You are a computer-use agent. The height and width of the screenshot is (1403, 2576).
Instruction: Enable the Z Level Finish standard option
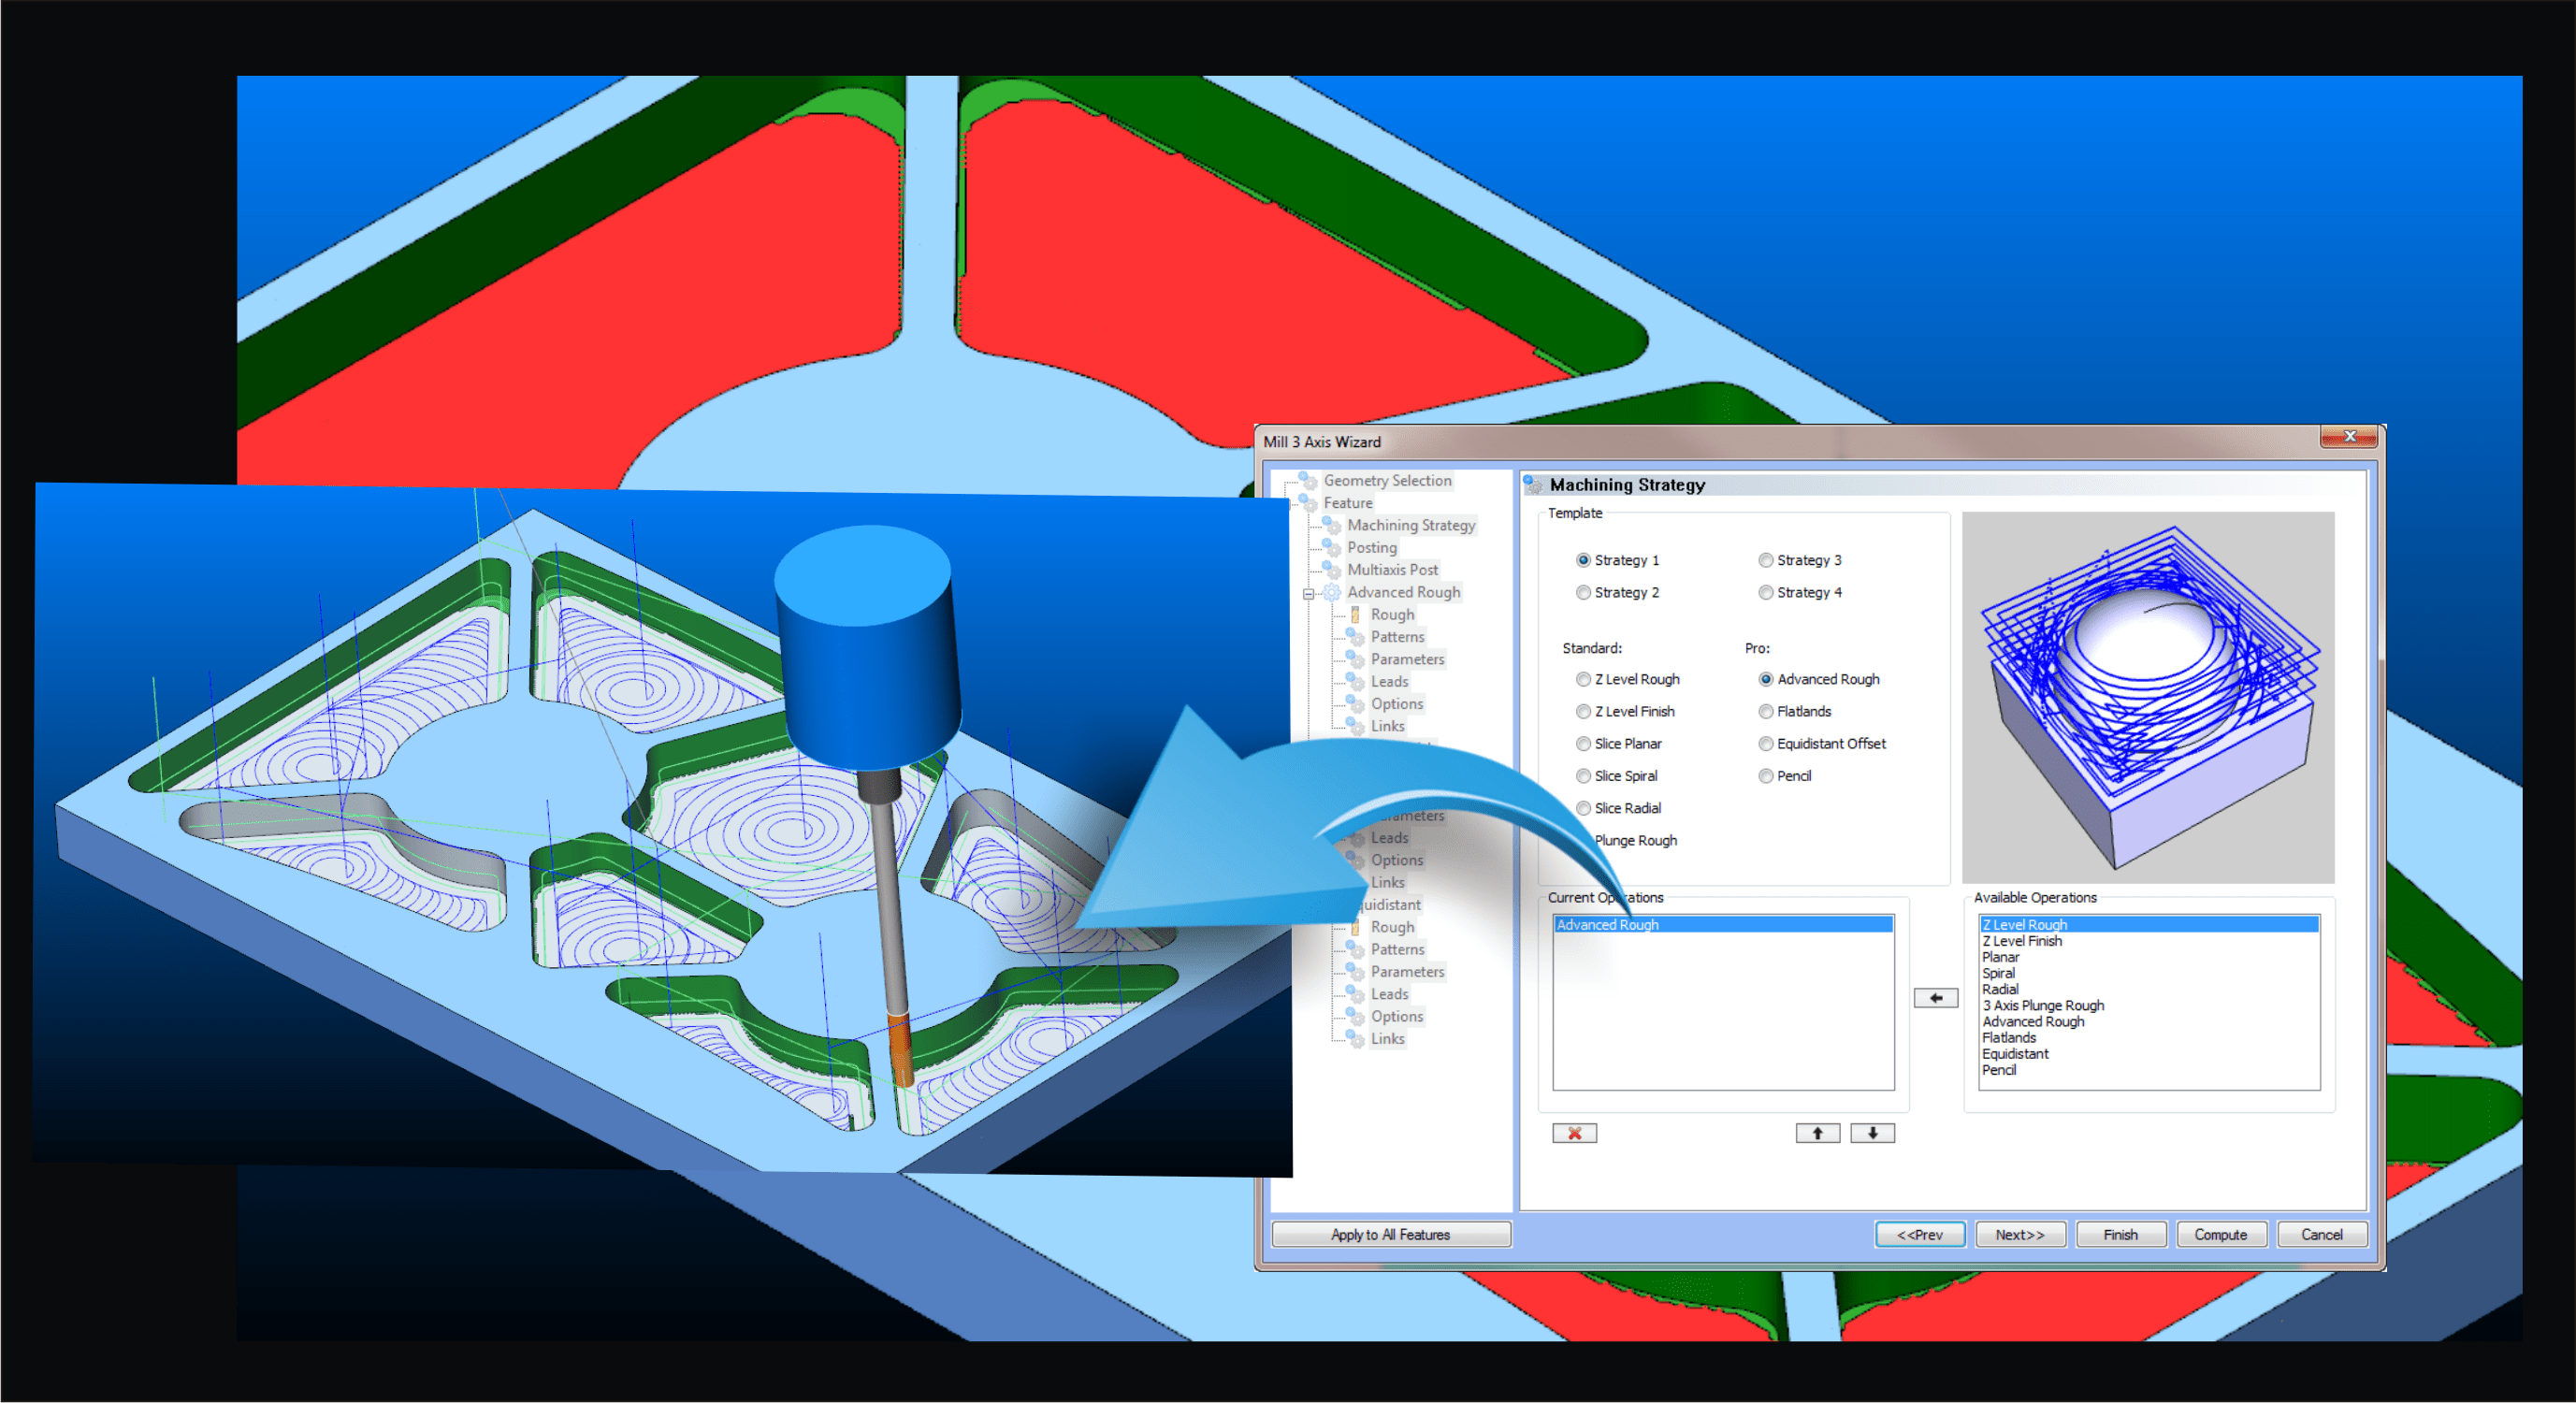[1584, 711]
